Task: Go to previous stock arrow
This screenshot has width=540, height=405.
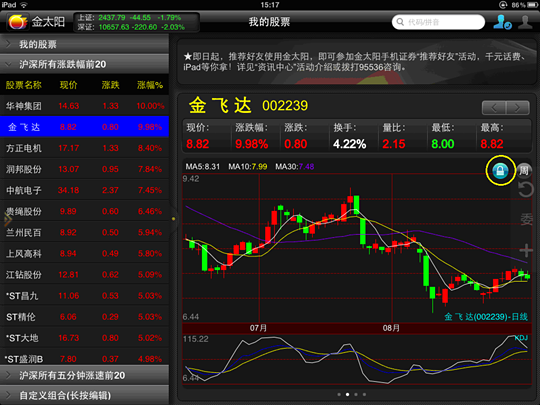Action: coord(494,108)
